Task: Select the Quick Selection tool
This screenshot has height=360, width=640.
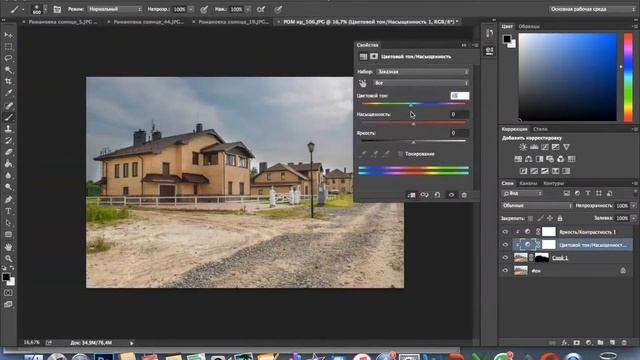Action: point(8,70)
